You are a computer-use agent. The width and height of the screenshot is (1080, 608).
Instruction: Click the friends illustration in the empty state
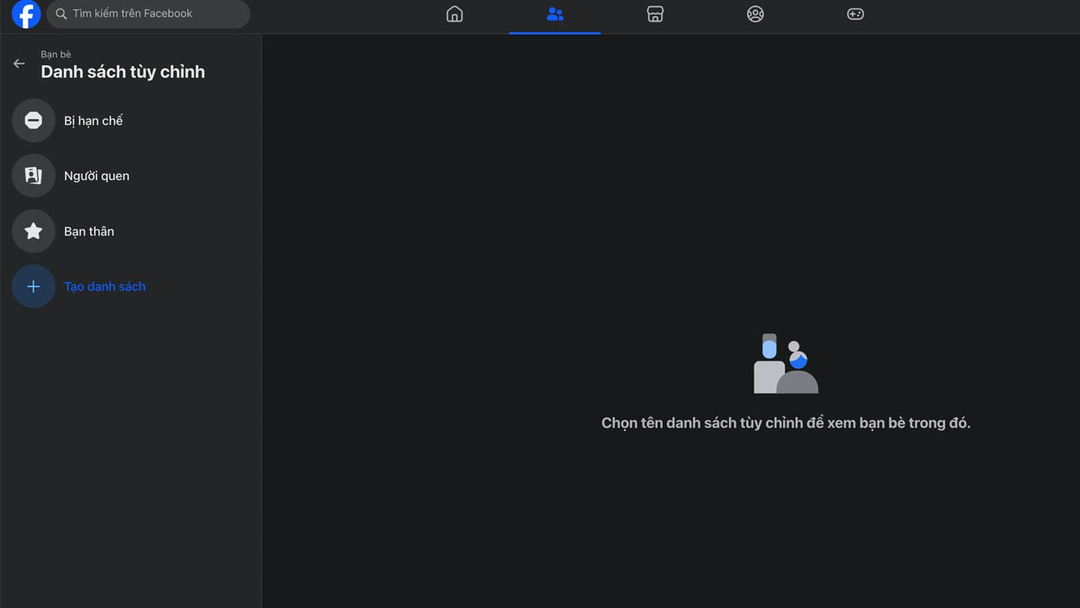click(785, 364)
